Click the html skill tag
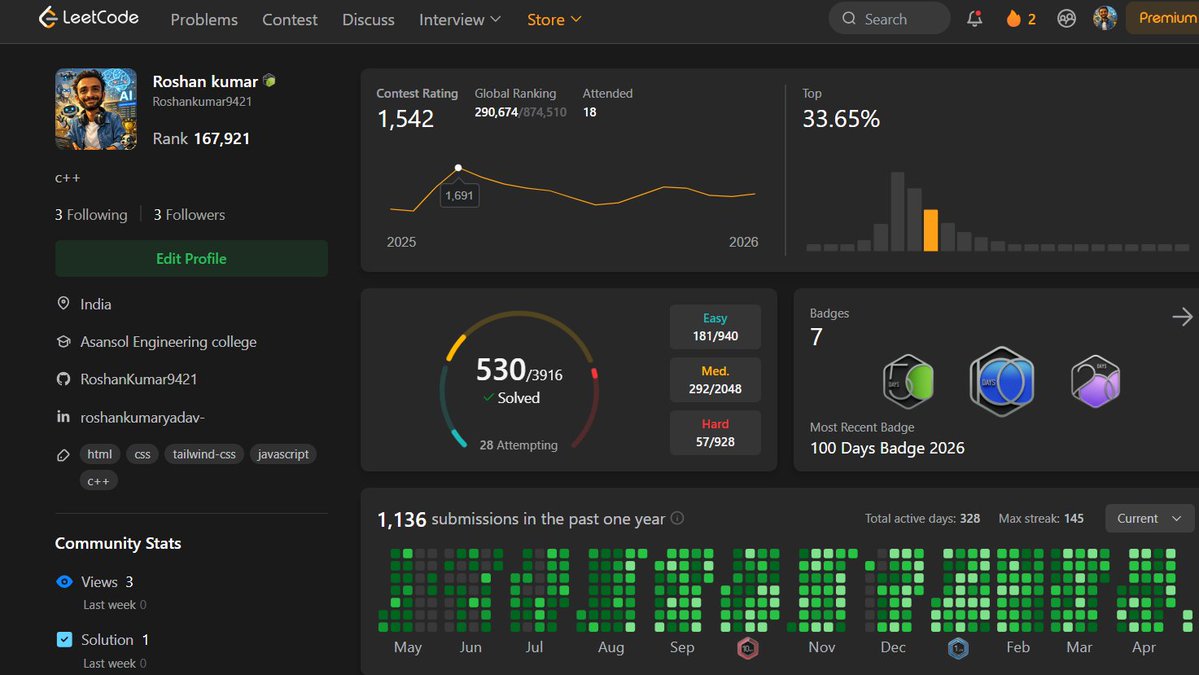1199x675 pixels. pyautogui.click(x=99, y=454)
